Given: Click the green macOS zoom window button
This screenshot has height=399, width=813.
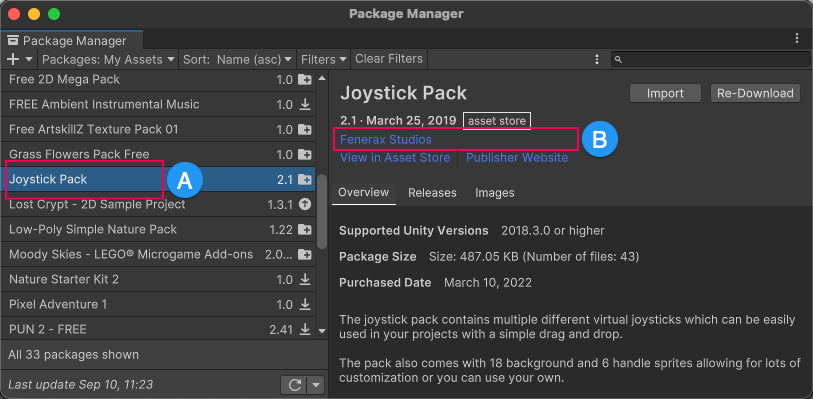Looking at the screenshot, I should click(54, 13).
